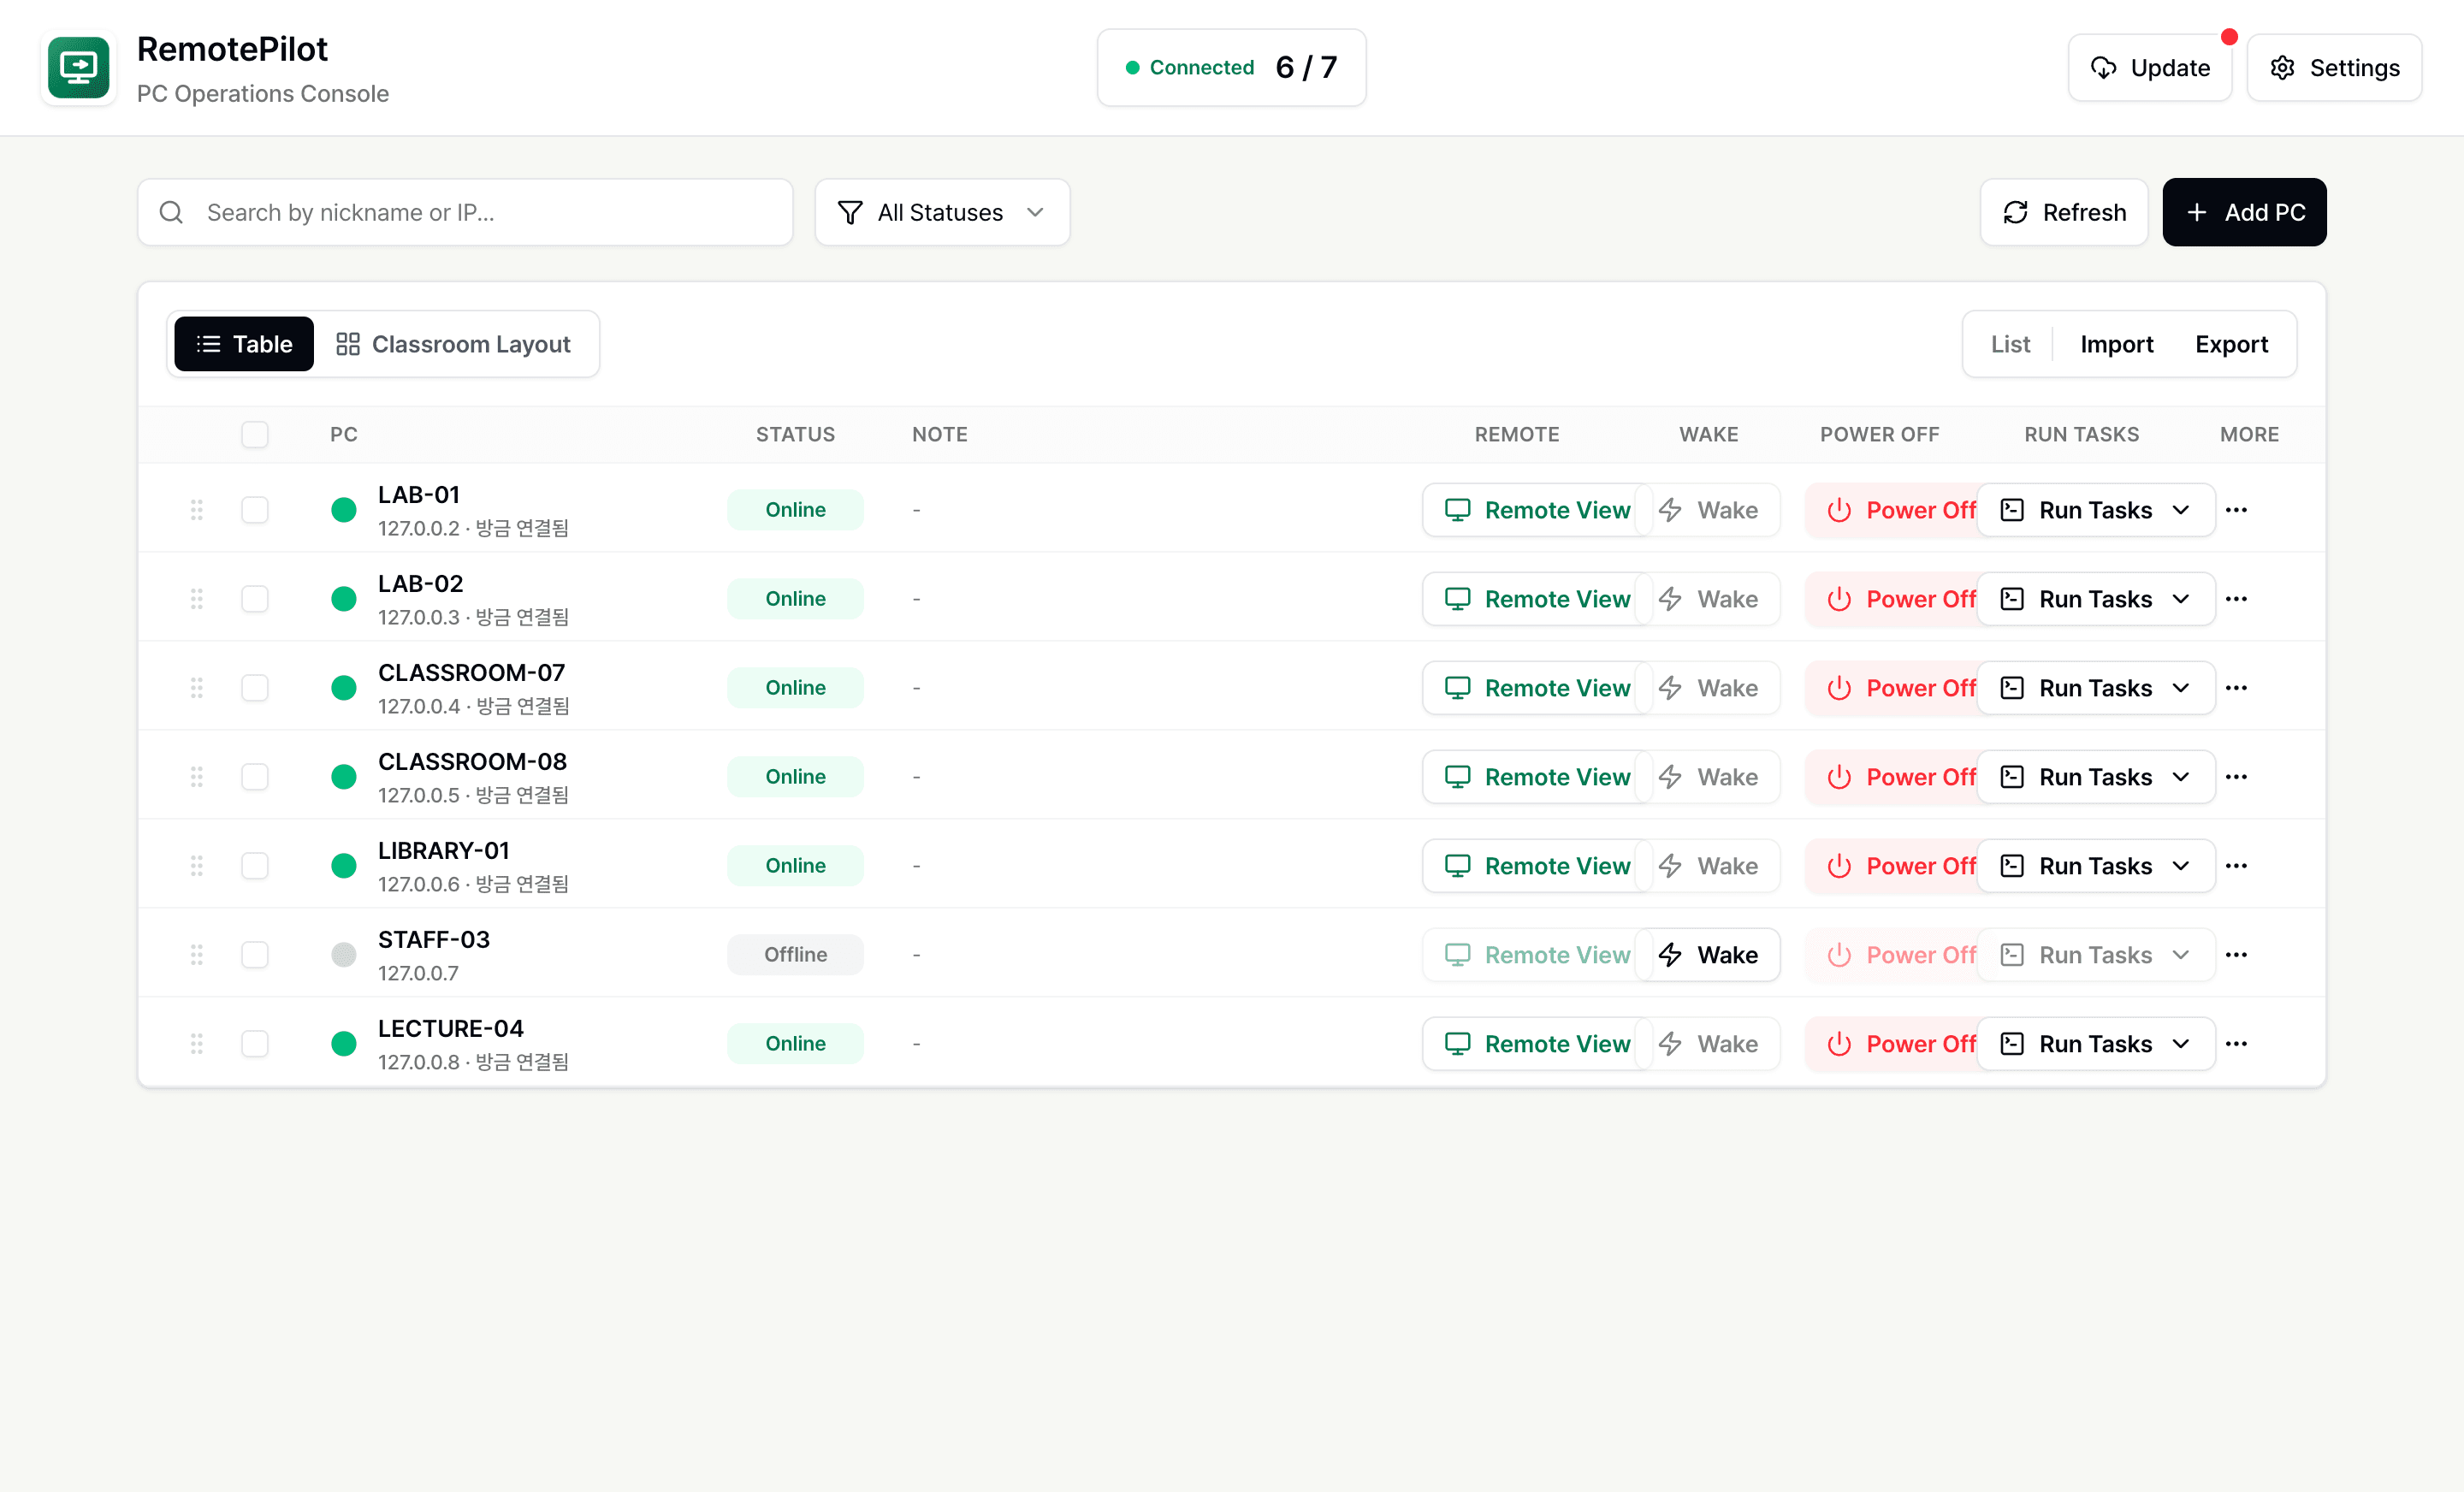
Task: Expand Run Tasks dropdown for CLASSROOM-08
Action: pos(2096,777)
